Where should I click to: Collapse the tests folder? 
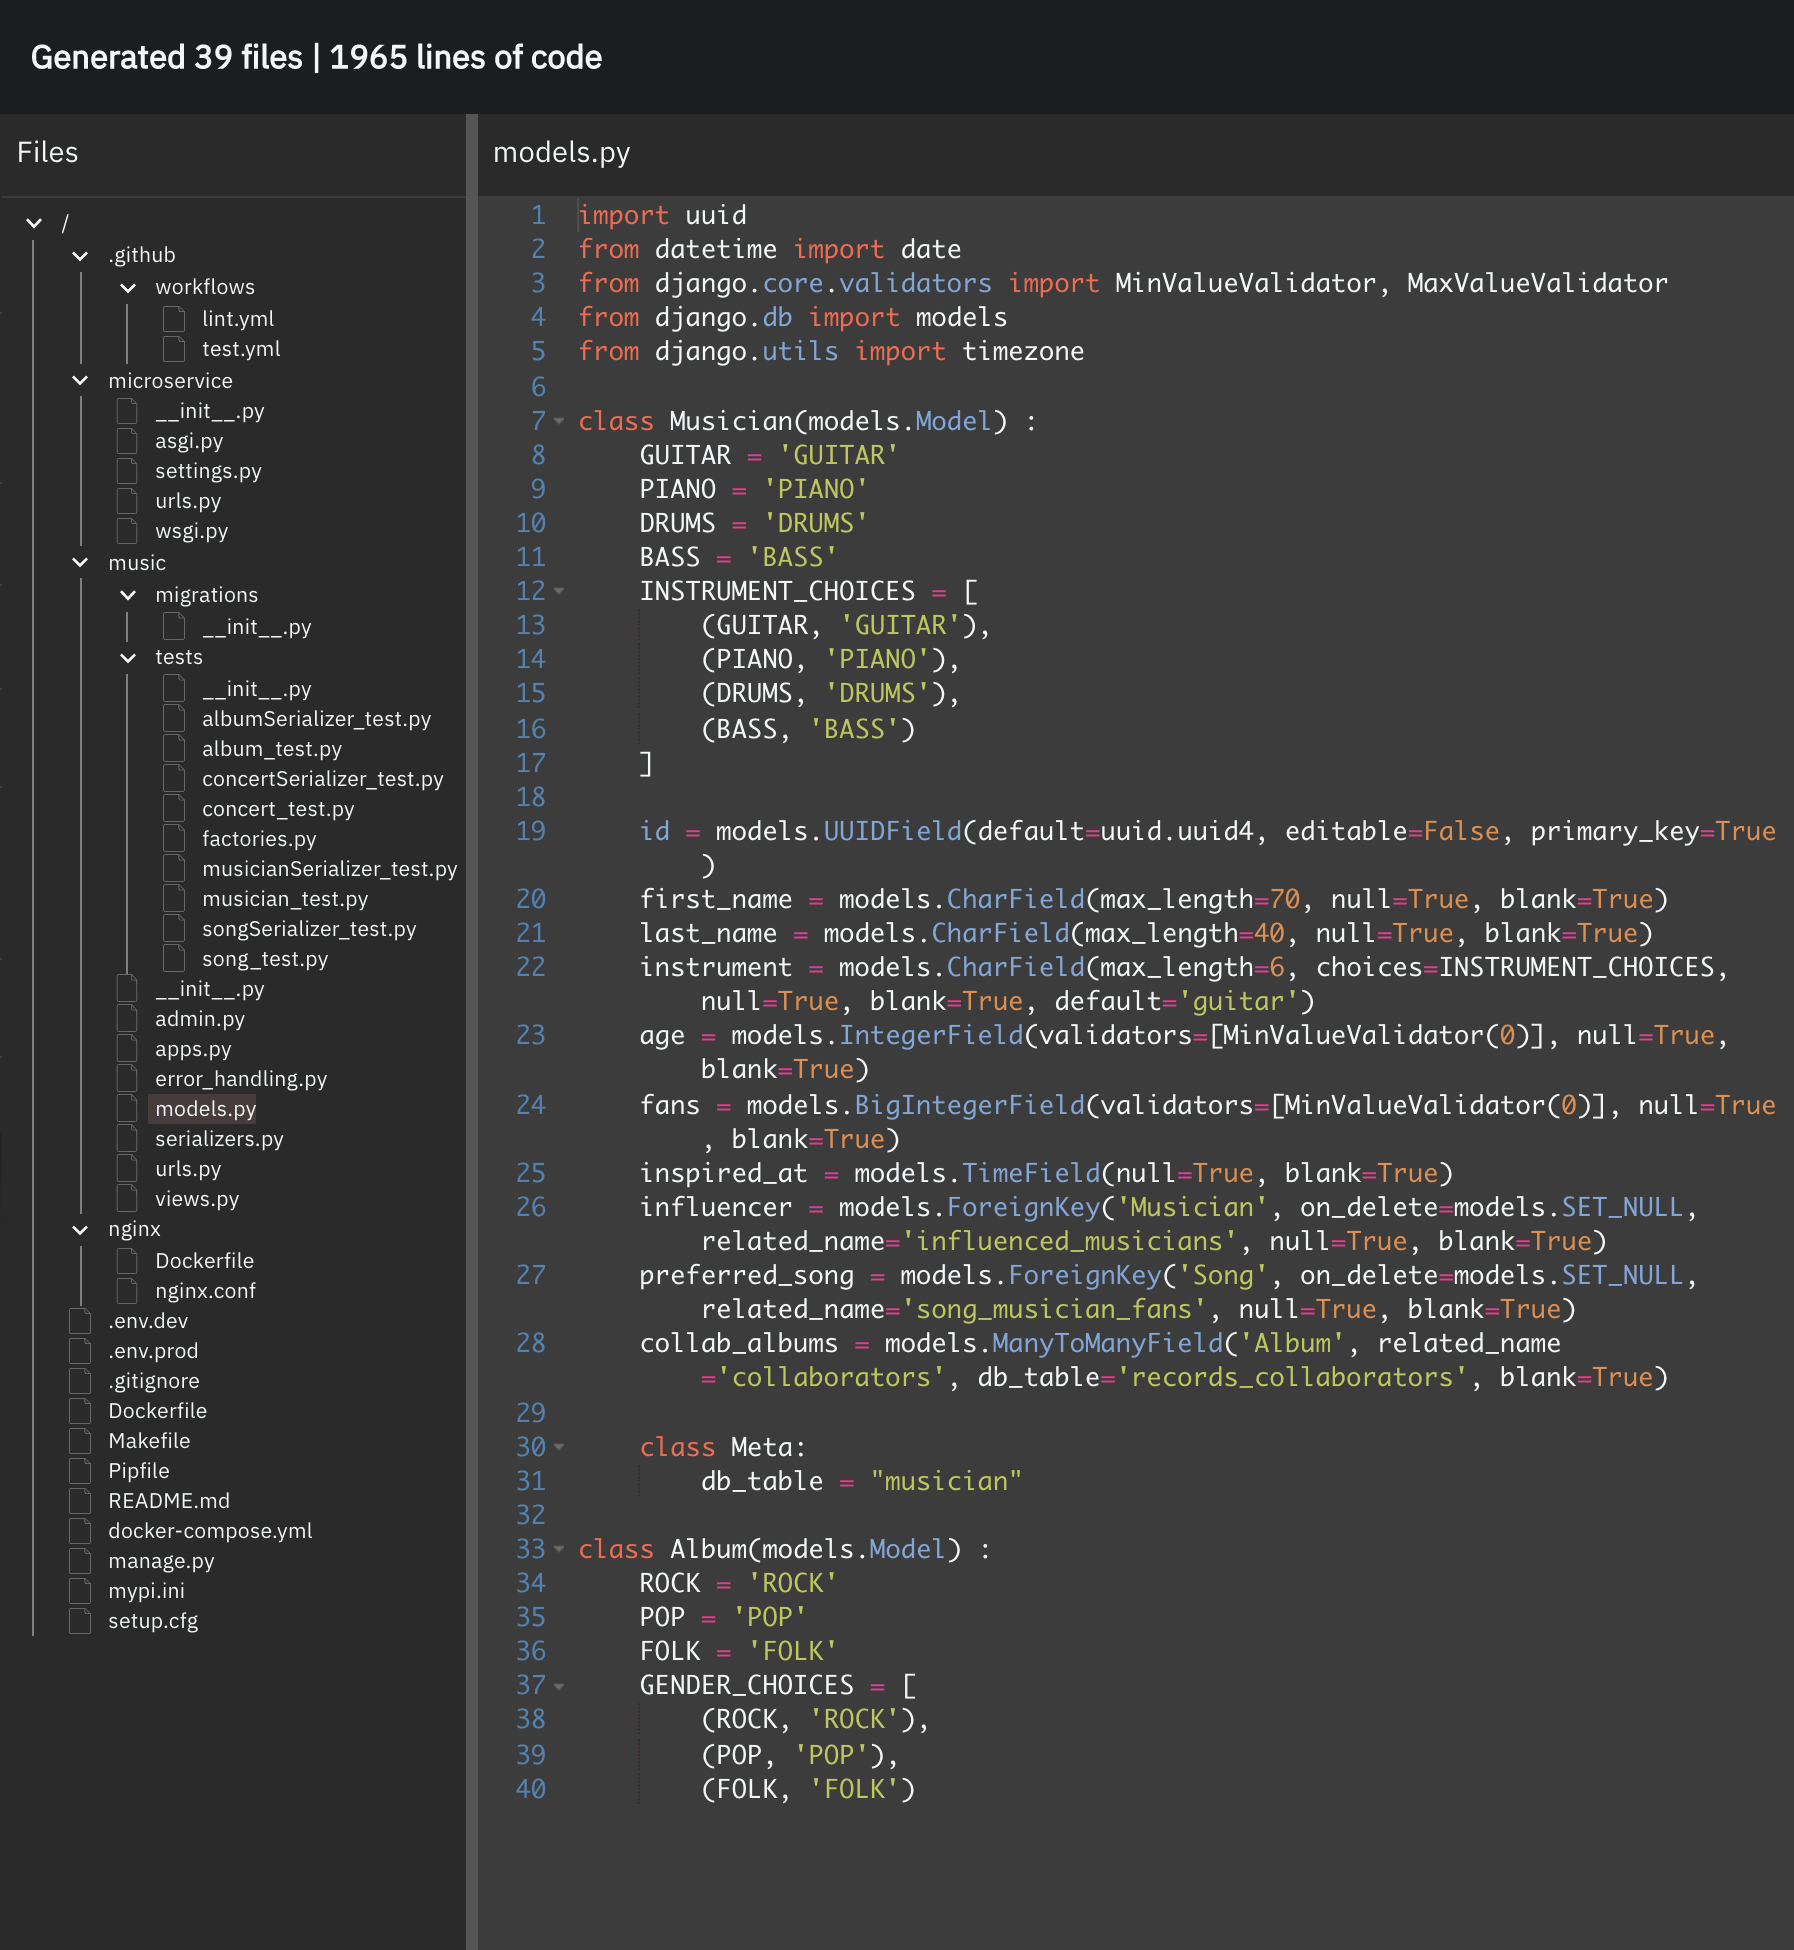click(x=127, y=657)
